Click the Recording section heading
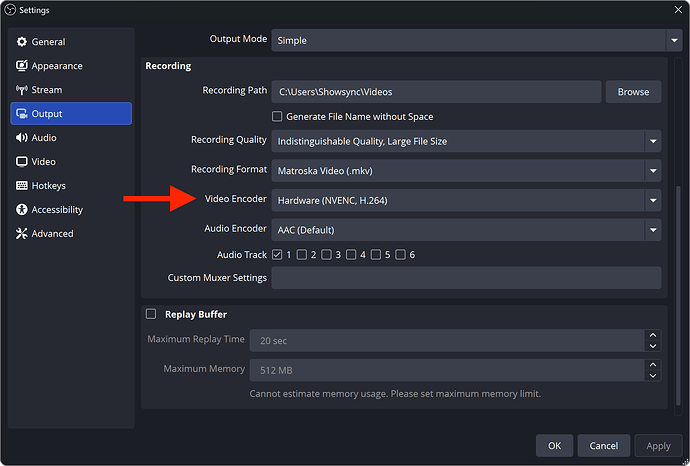690x466 pixels. (x=168, y=66)
